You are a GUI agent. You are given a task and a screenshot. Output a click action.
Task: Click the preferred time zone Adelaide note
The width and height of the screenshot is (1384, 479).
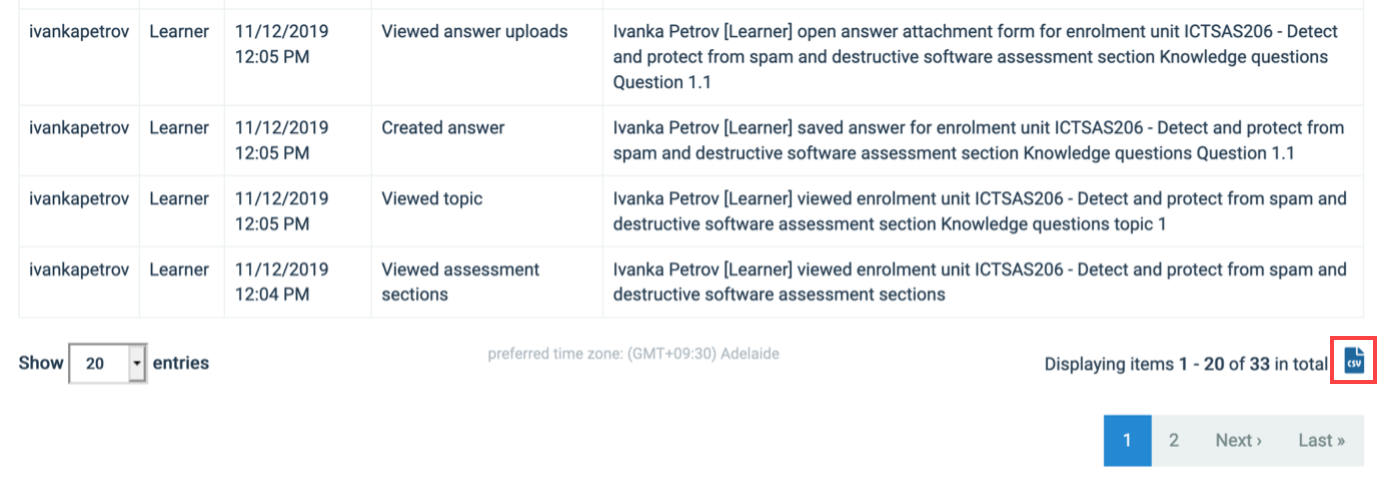click(x=633, y=353)
